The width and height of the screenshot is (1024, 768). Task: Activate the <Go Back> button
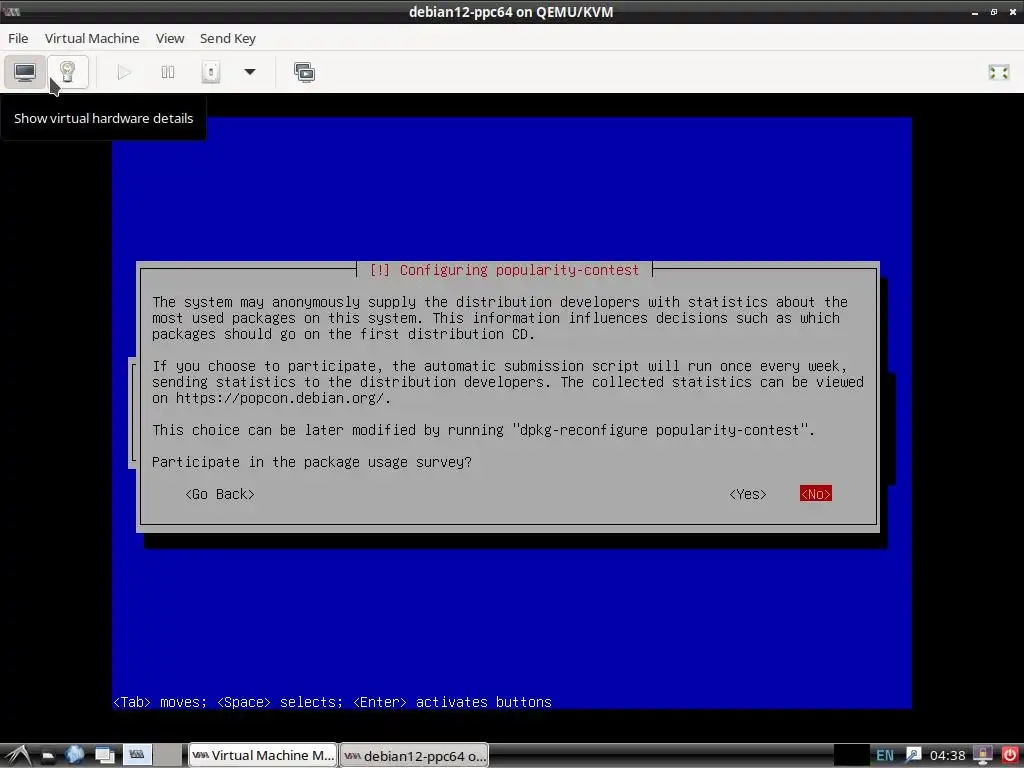click(x=220, y=494)
